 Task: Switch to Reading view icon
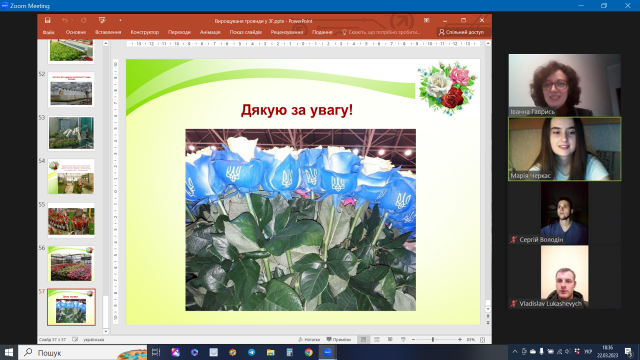(390, 340)
